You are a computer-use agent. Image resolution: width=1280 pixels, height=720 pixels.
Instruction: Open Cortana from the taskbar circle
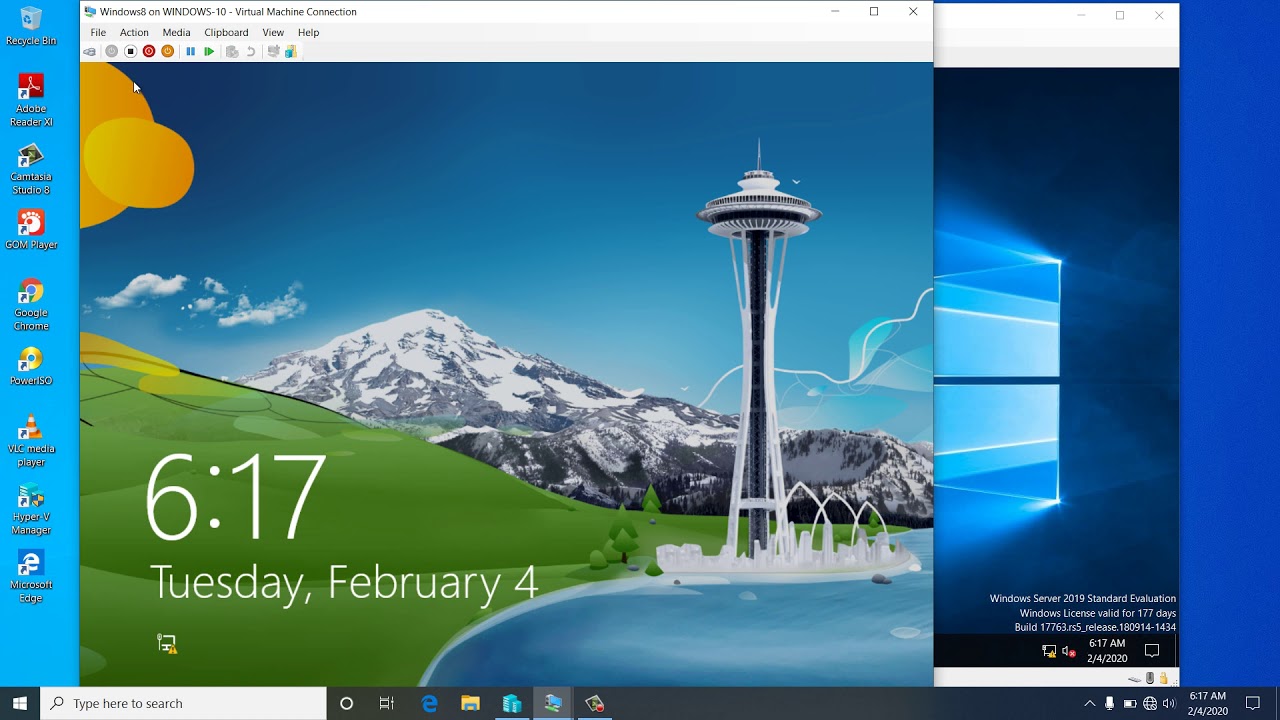tap(346, 703)
